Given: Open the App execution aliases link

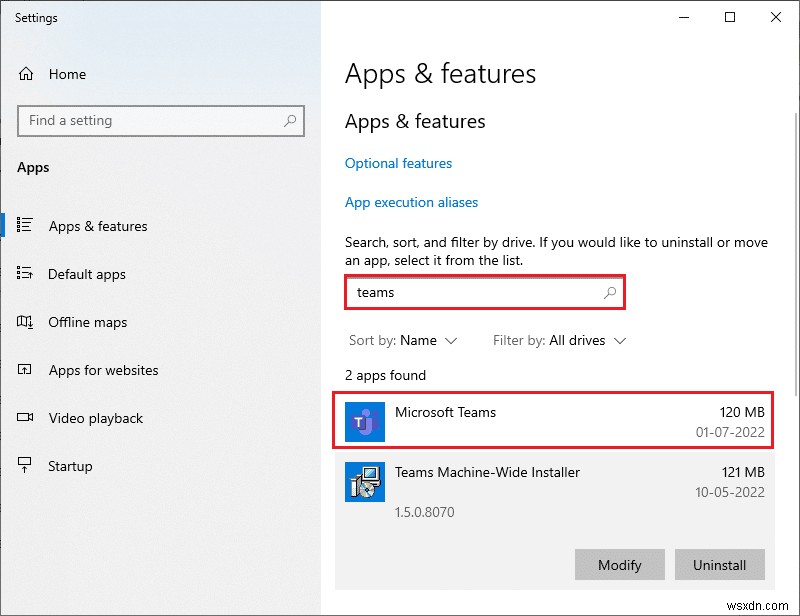Looking at the screenshot, I should (411, 202).
